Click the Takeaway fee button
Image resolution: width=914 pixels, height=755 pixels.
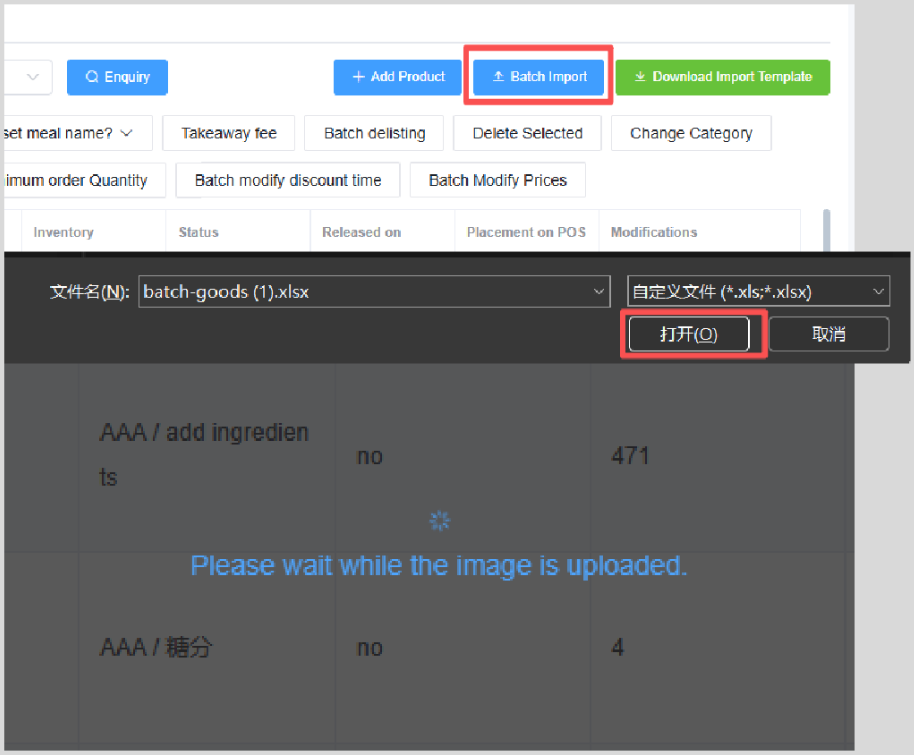pos(229,133)
